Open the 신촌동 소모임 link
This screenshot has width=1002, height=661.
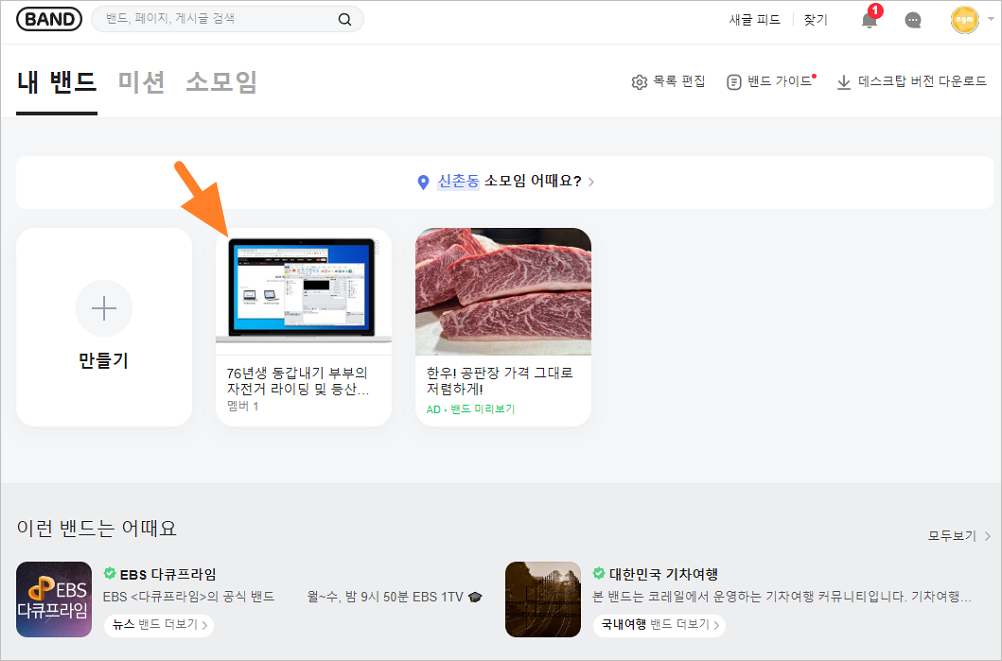(x=458, y=182)
